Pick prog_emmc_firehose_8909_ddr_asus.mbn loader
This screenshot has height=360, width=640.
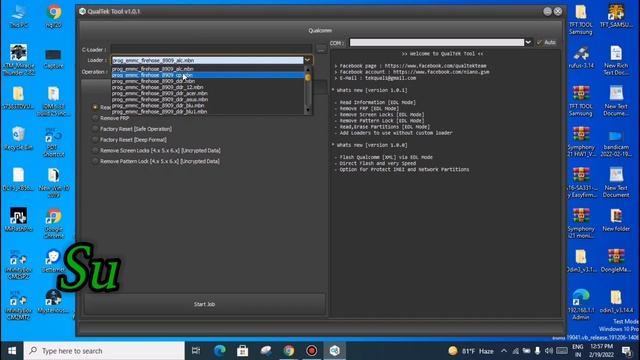click(x=208, y=99)
